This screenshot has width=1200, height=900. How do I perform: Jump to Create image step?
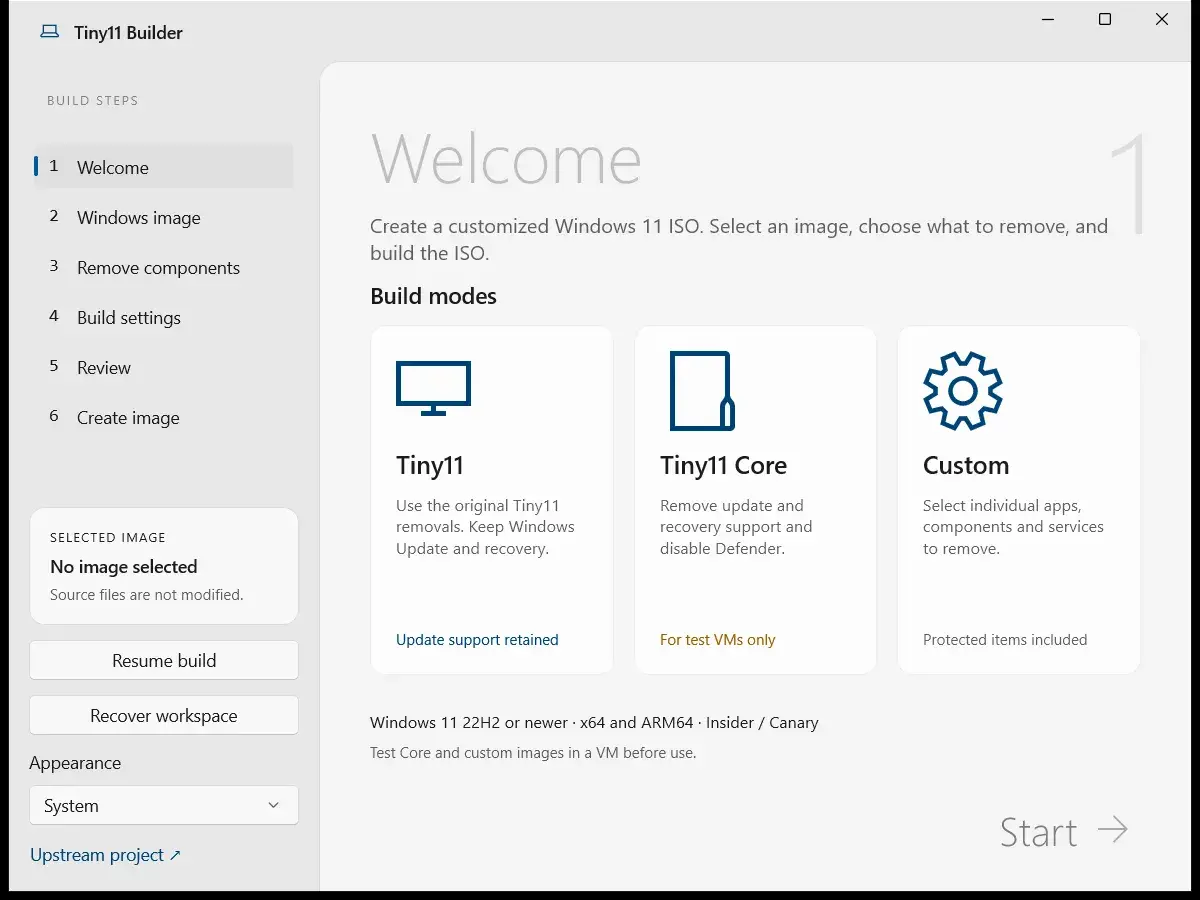(164, 417)
